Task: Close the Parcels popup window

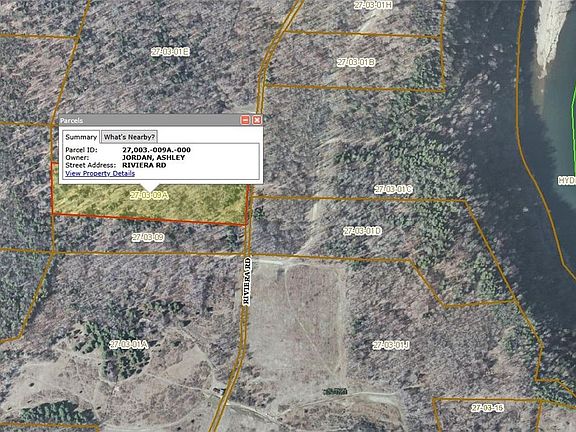Action: pyautogui.click(x=257, y=120)
